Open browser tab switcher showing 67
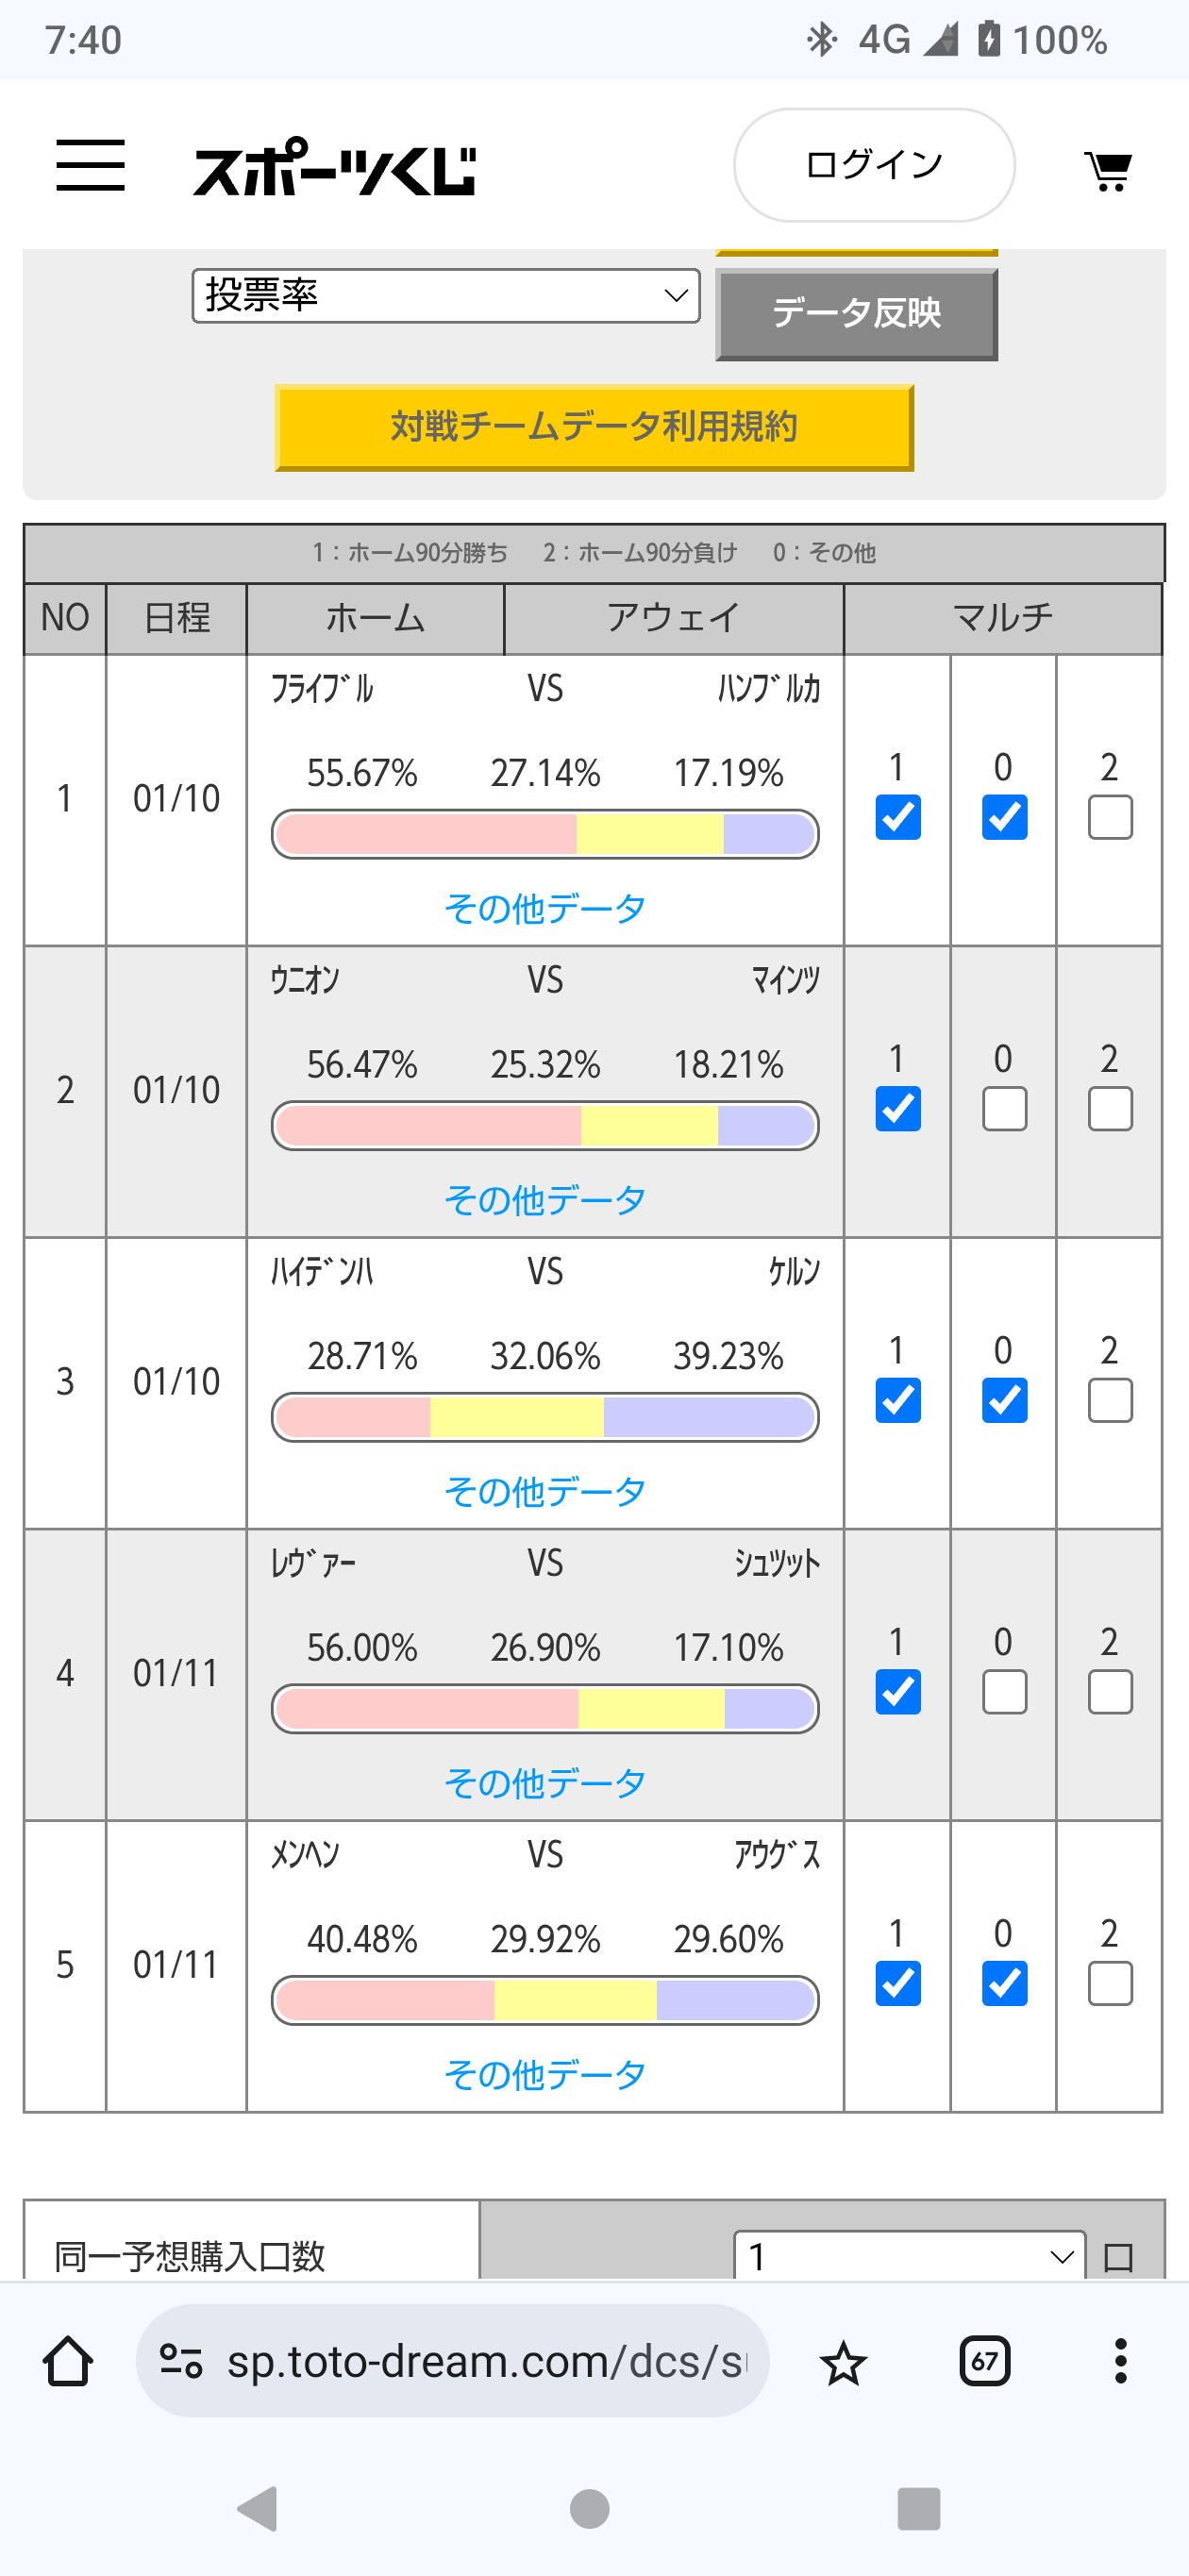1189x2576 pixels. tap(984, 2361)
